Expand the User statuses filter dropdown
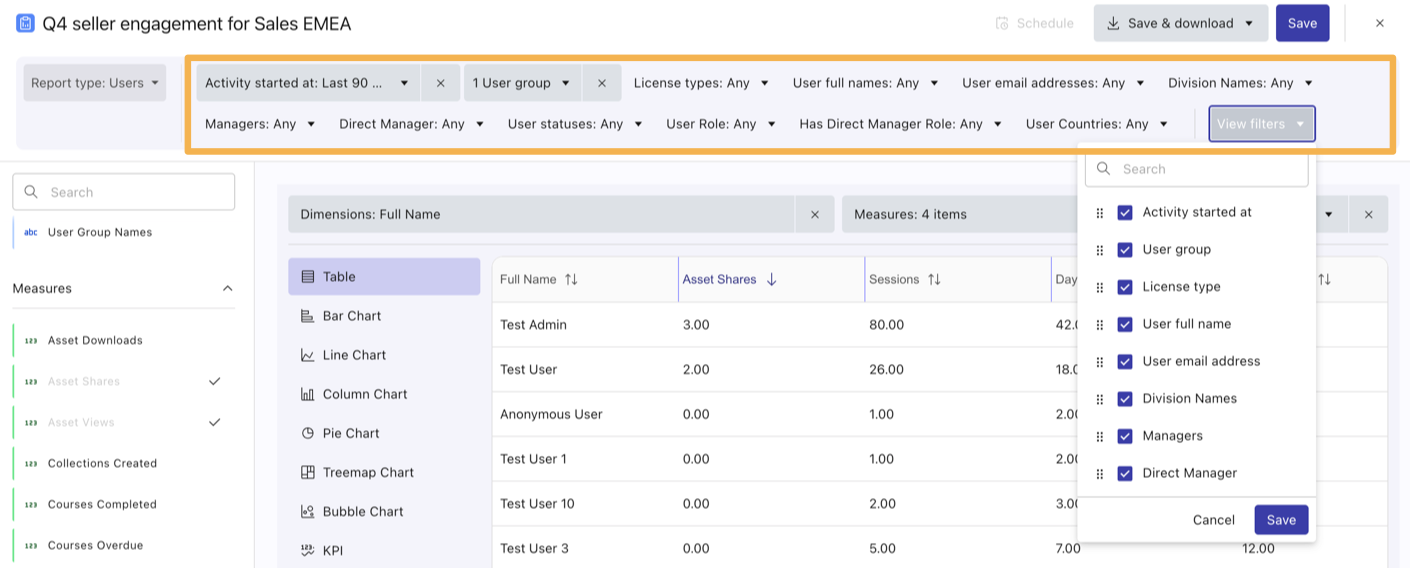This screenshot has height=568, width=1410. point(574,124)
